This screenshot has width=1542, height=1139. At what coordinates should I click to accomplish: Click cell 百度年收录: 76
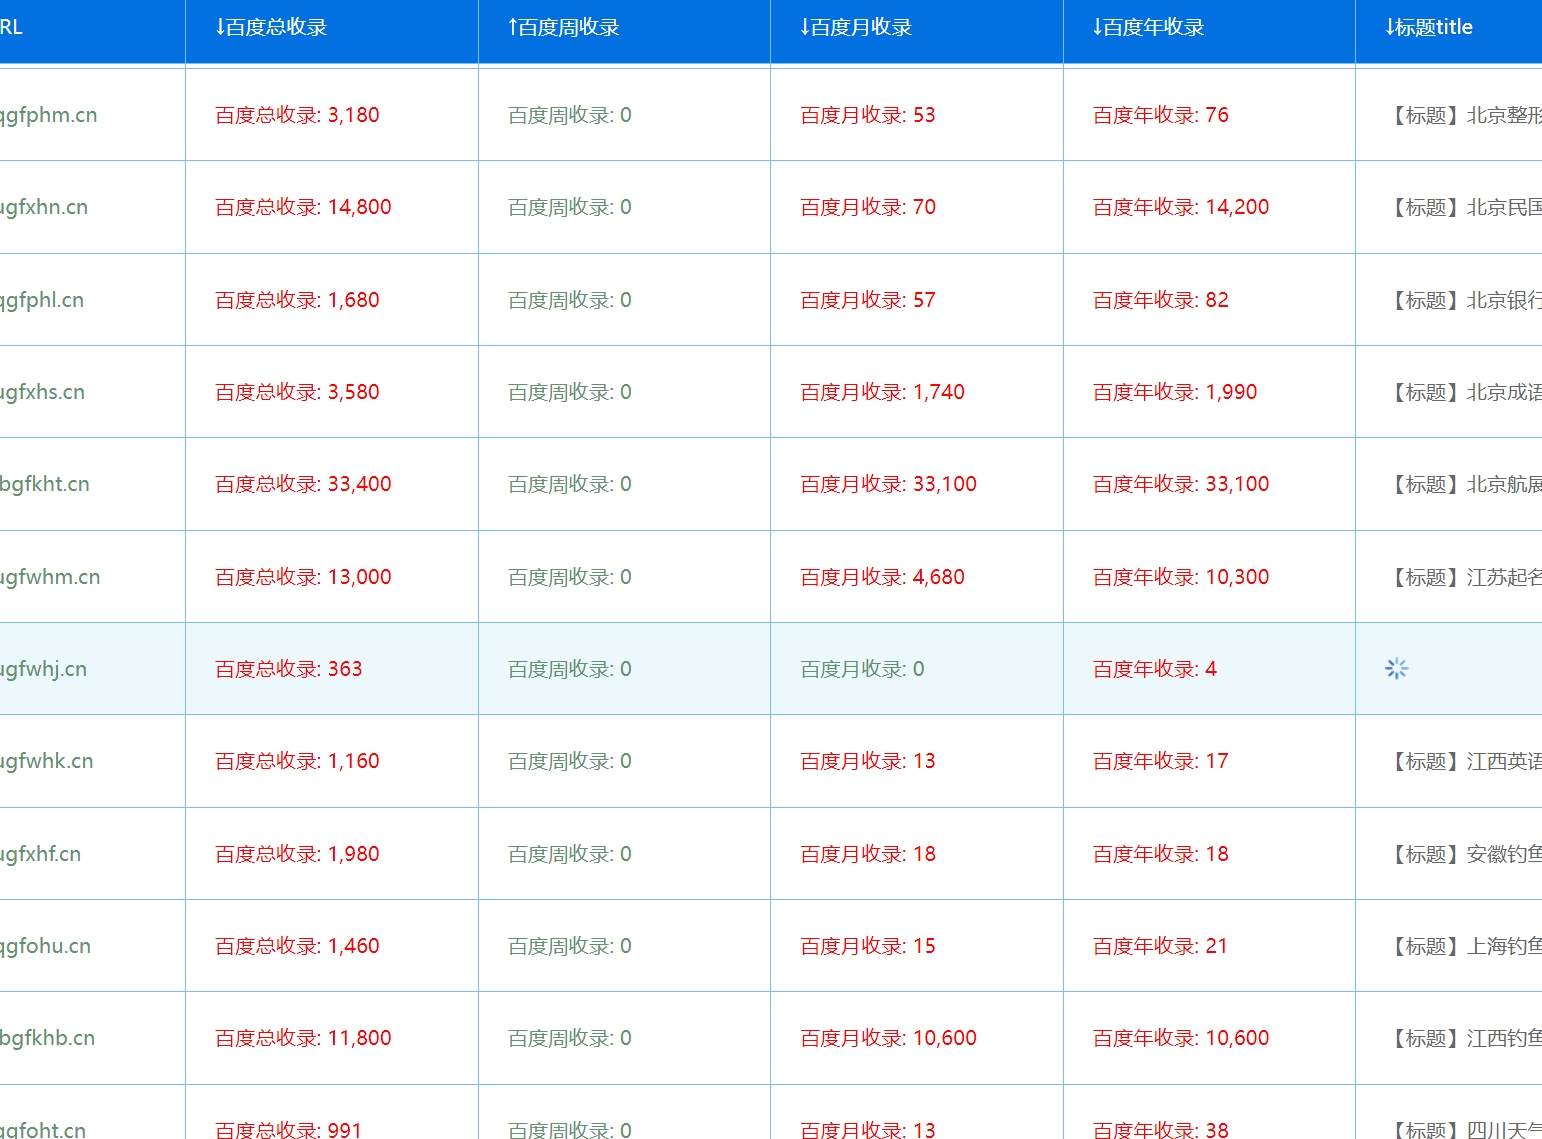pyautogui.click(x=1160, y=115)
